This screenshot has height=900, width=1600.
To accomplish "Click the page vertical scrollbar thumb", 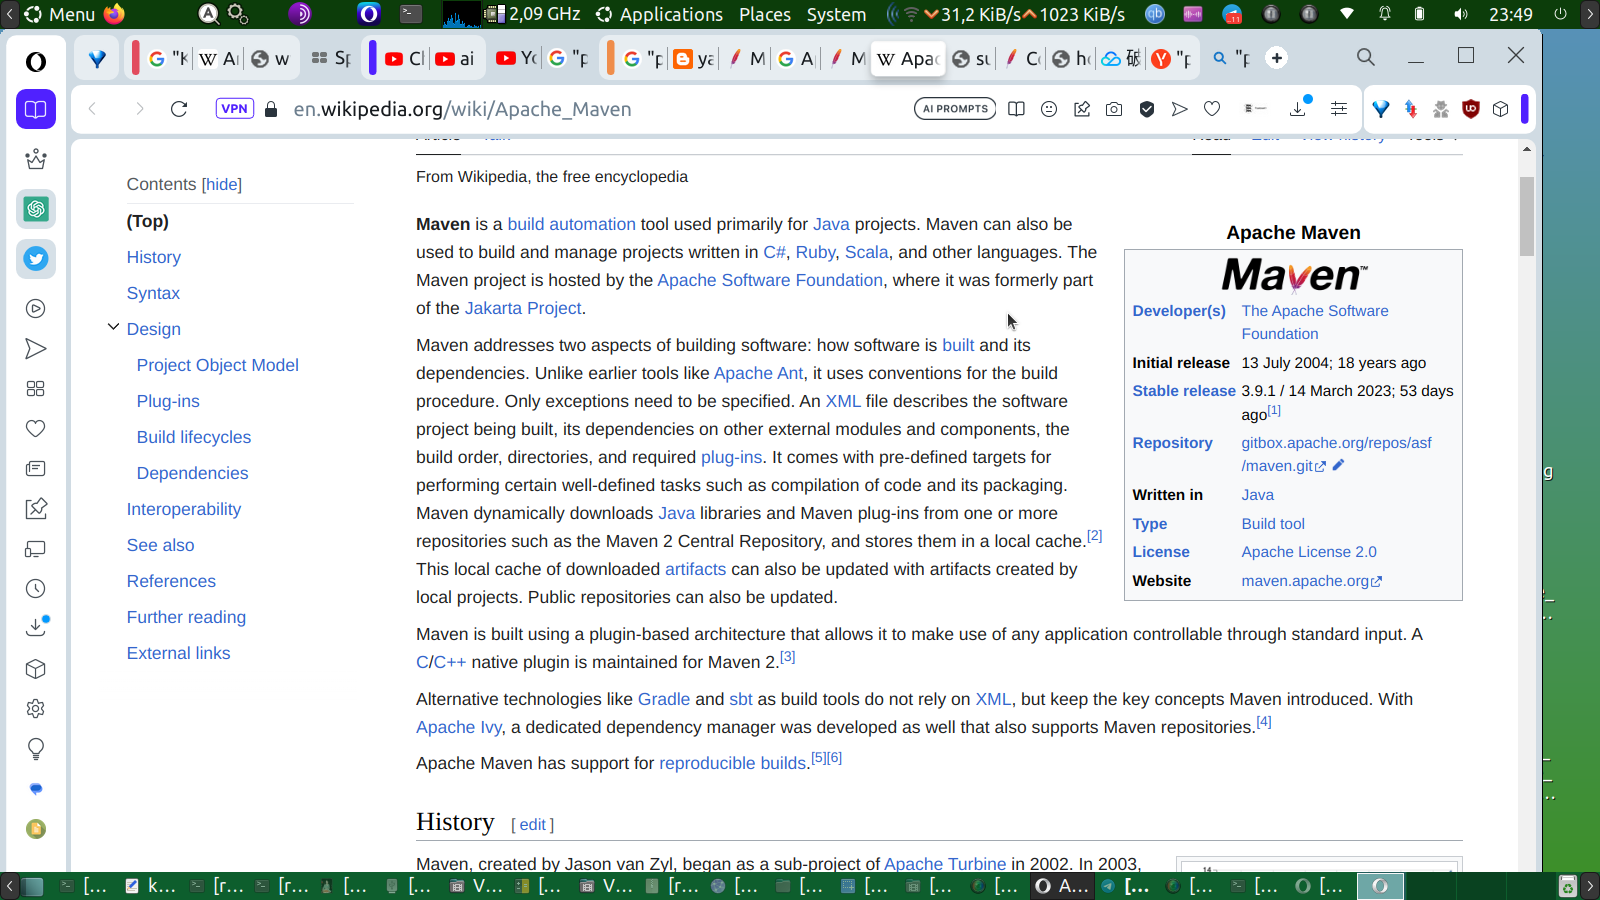I will [1526, 216].
